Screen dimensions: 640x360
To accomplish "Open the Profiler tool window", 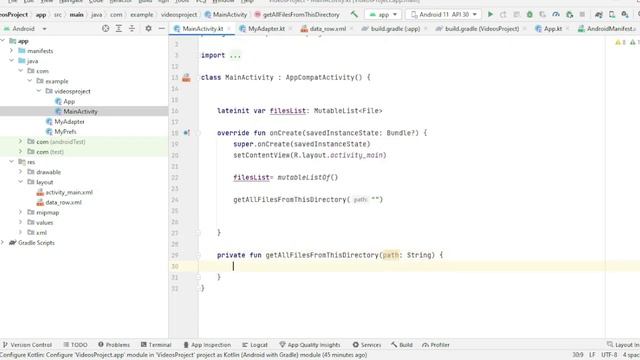I will (x=436, y=345).
